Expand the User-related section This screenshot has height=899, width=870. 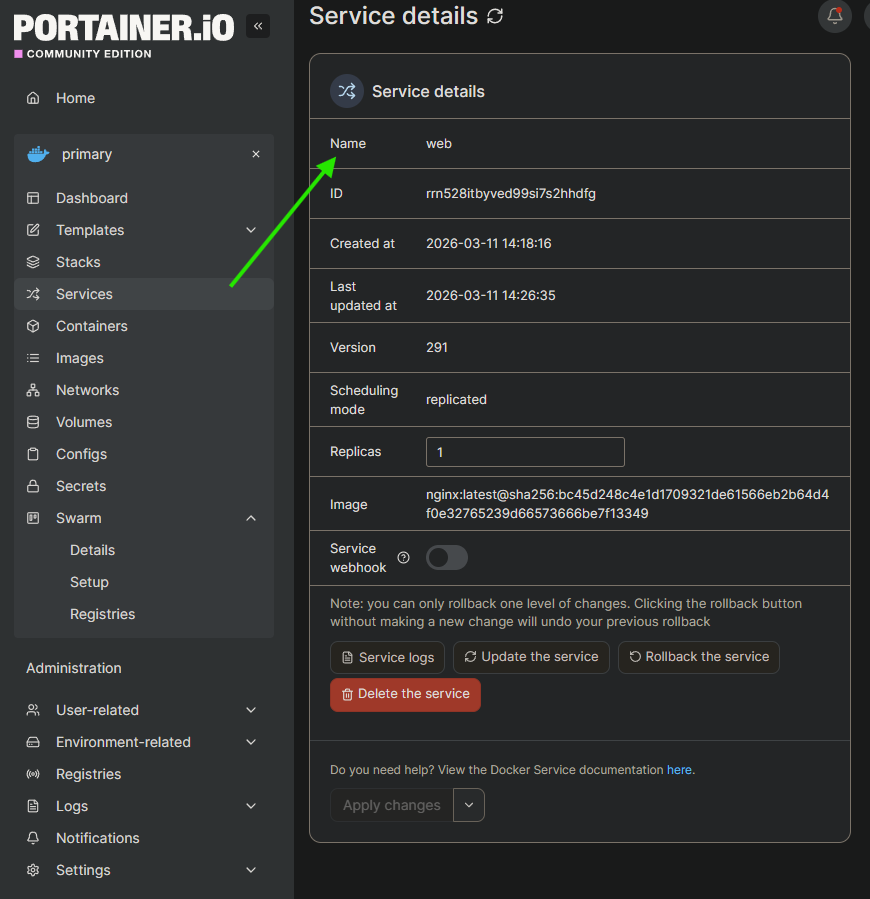pyautogui.click(x=251, y=710)
